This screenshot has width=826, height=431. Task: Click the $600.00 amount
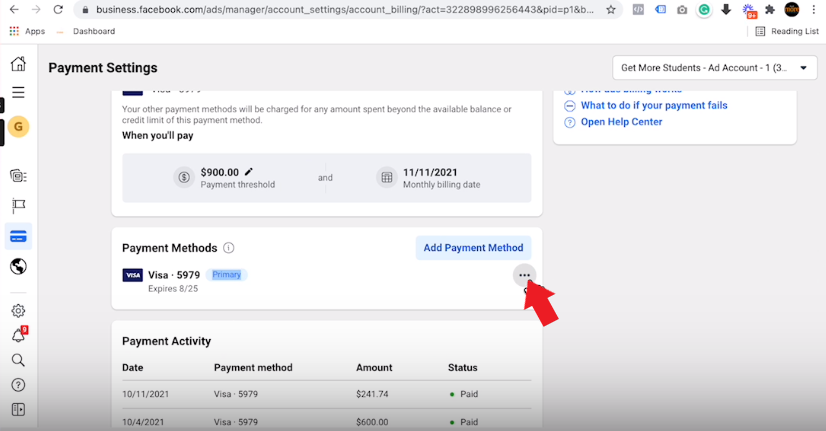(372, 422)
